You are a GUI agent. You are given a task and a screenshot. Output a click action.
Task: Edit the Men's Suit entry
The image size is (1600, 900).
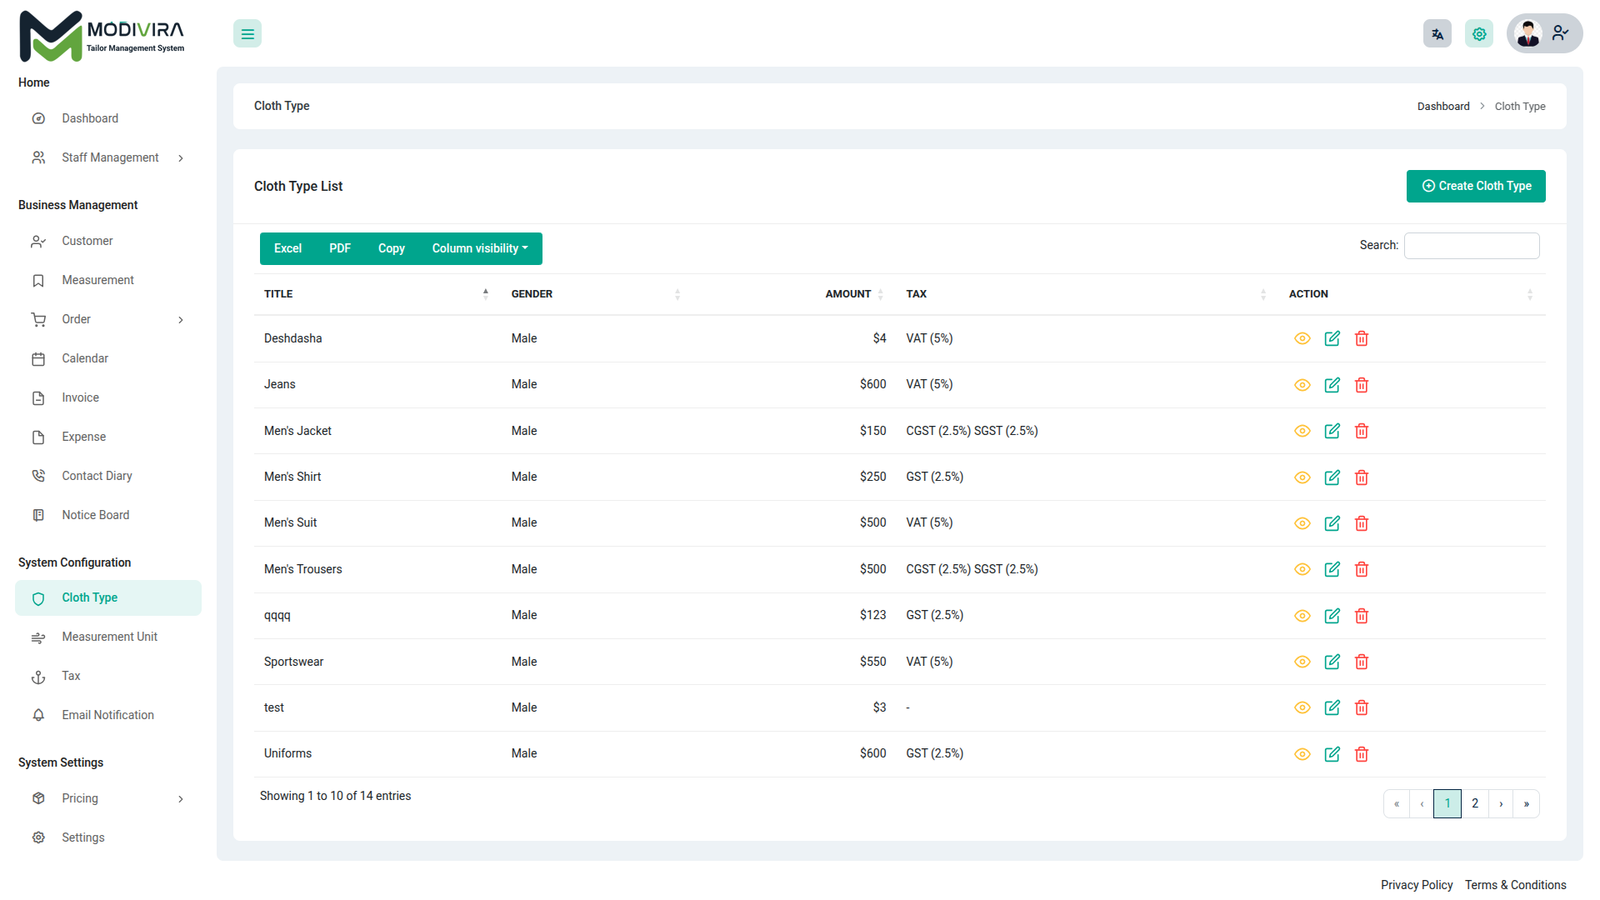1332,523
